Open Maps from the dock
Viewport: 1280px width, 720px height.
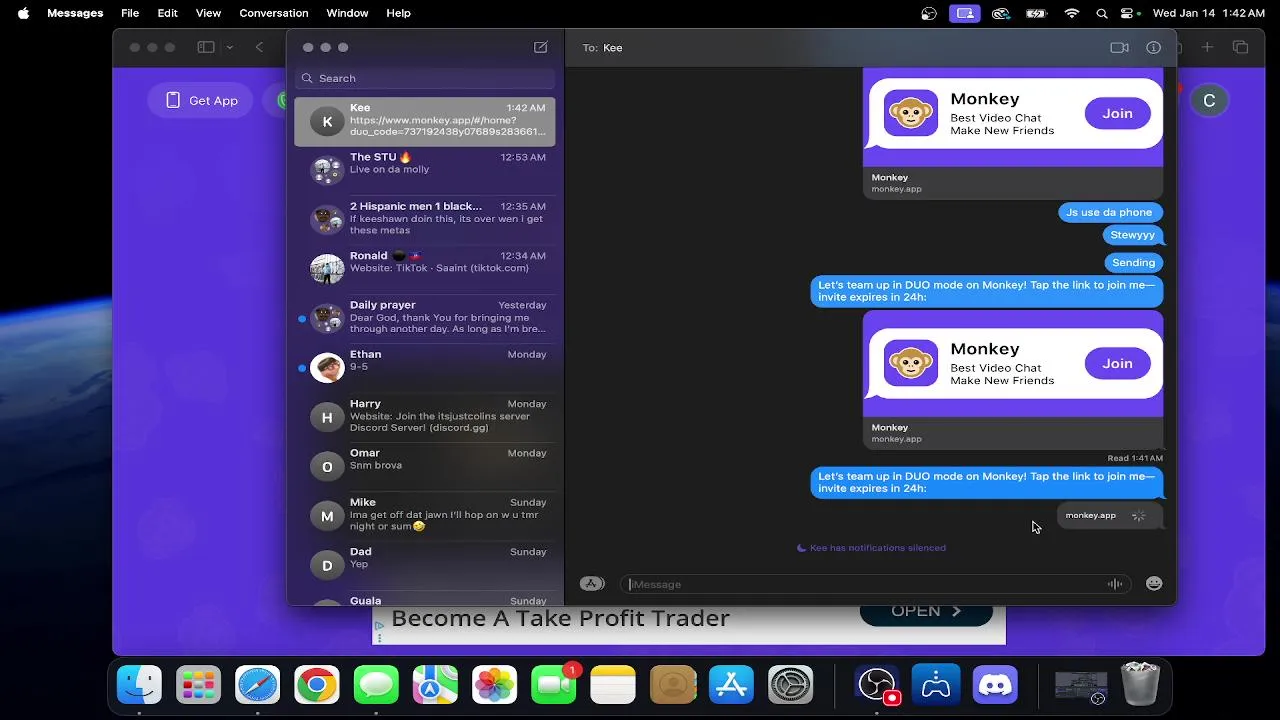tap(435, 685)
